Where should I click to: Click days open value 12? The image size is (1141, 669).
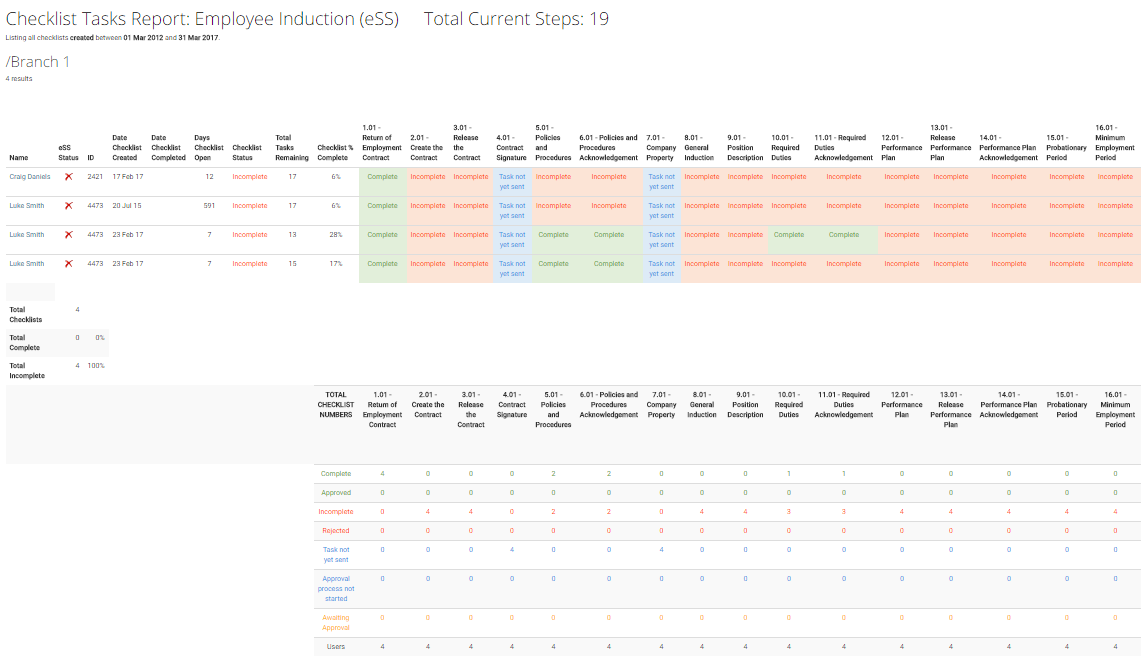click(x=210, y=177)
